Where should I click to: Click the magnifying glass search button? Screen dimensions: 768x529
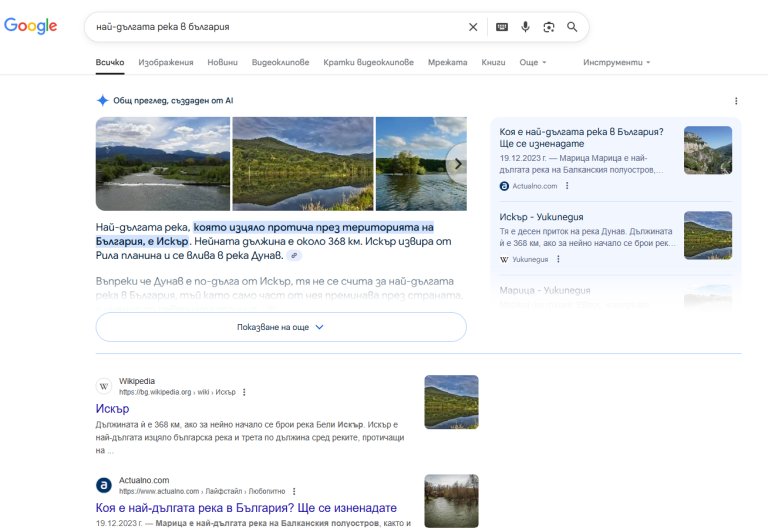tap(572, 27)
